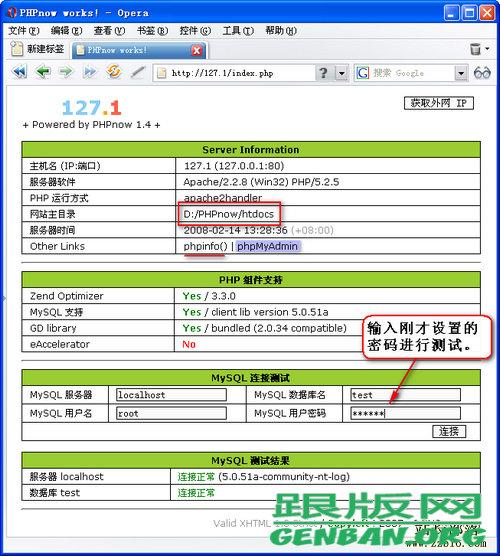Click the 新建标签 new tab button

(38, 49)
